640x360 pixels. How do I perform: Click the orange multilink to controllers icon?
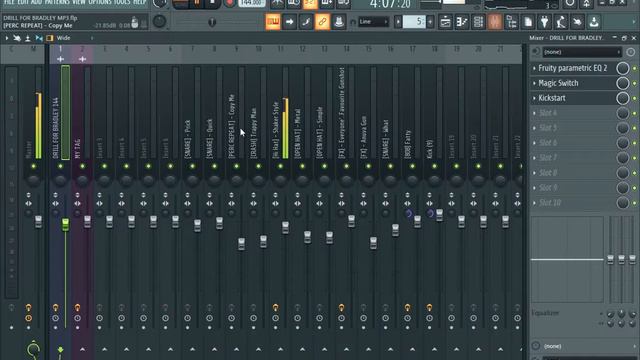click(x=322, y=22)
